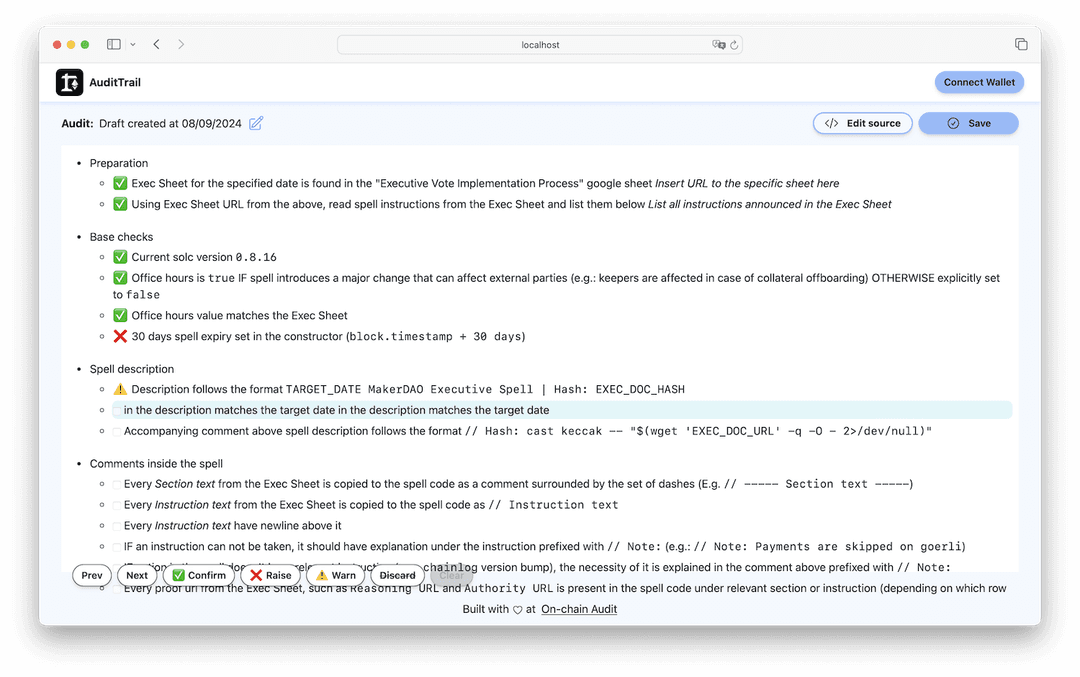Go back with the browser back arrow
The image size is (1080, 677).
[157, 44]
